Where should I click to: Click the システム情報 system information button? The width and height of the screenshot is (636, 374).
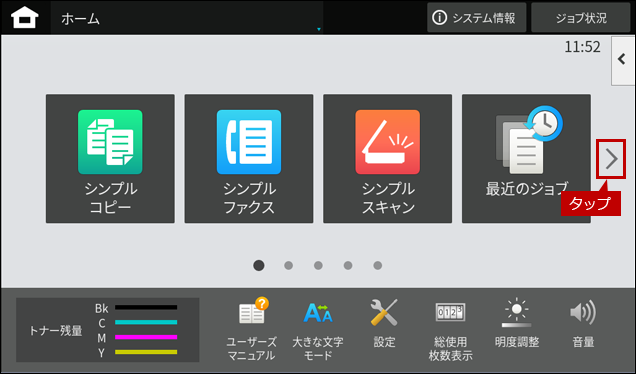tap(476, 18)
